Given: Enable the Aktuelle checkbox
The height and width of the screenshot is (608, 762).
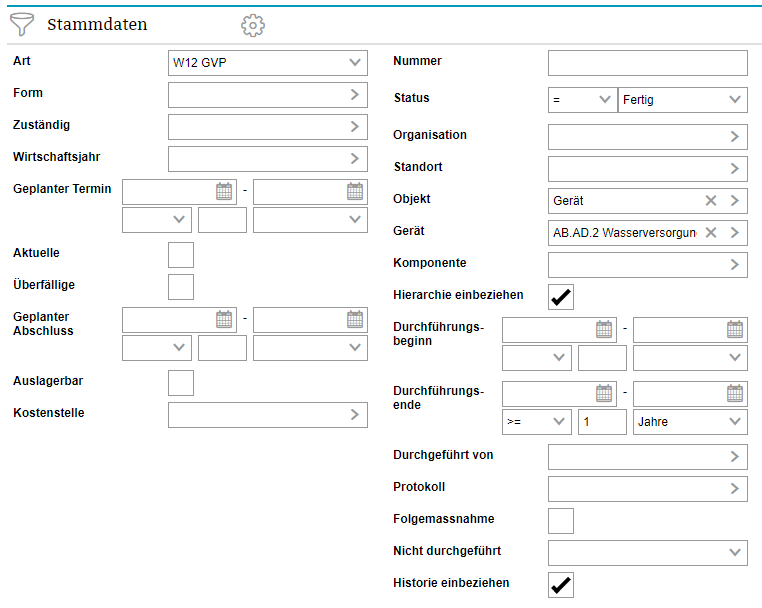Looking at the screenshot, I should pyautogui.click(x=181, y=255).
